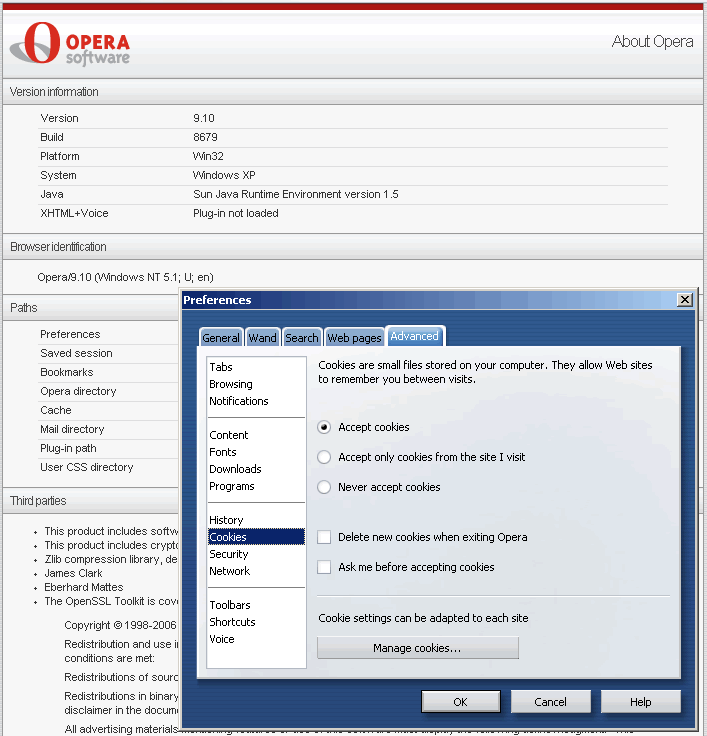The height and width of the screenshot is (736, 707).
Task: Click the Preferences path label in Paths
Action: tap(70, 334)
